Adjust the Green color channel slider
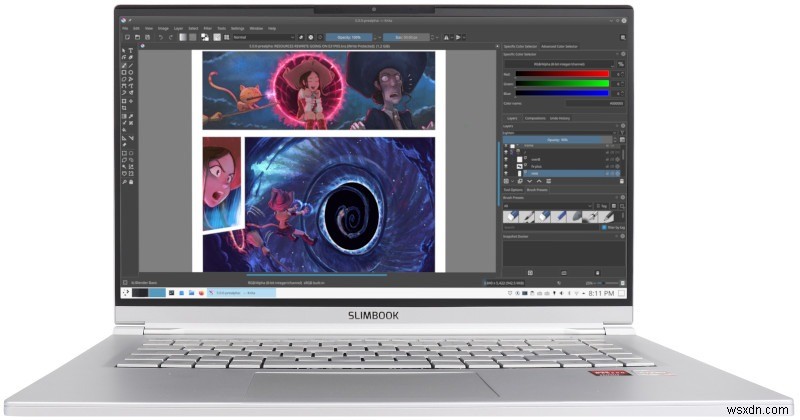 coord(562,83)
